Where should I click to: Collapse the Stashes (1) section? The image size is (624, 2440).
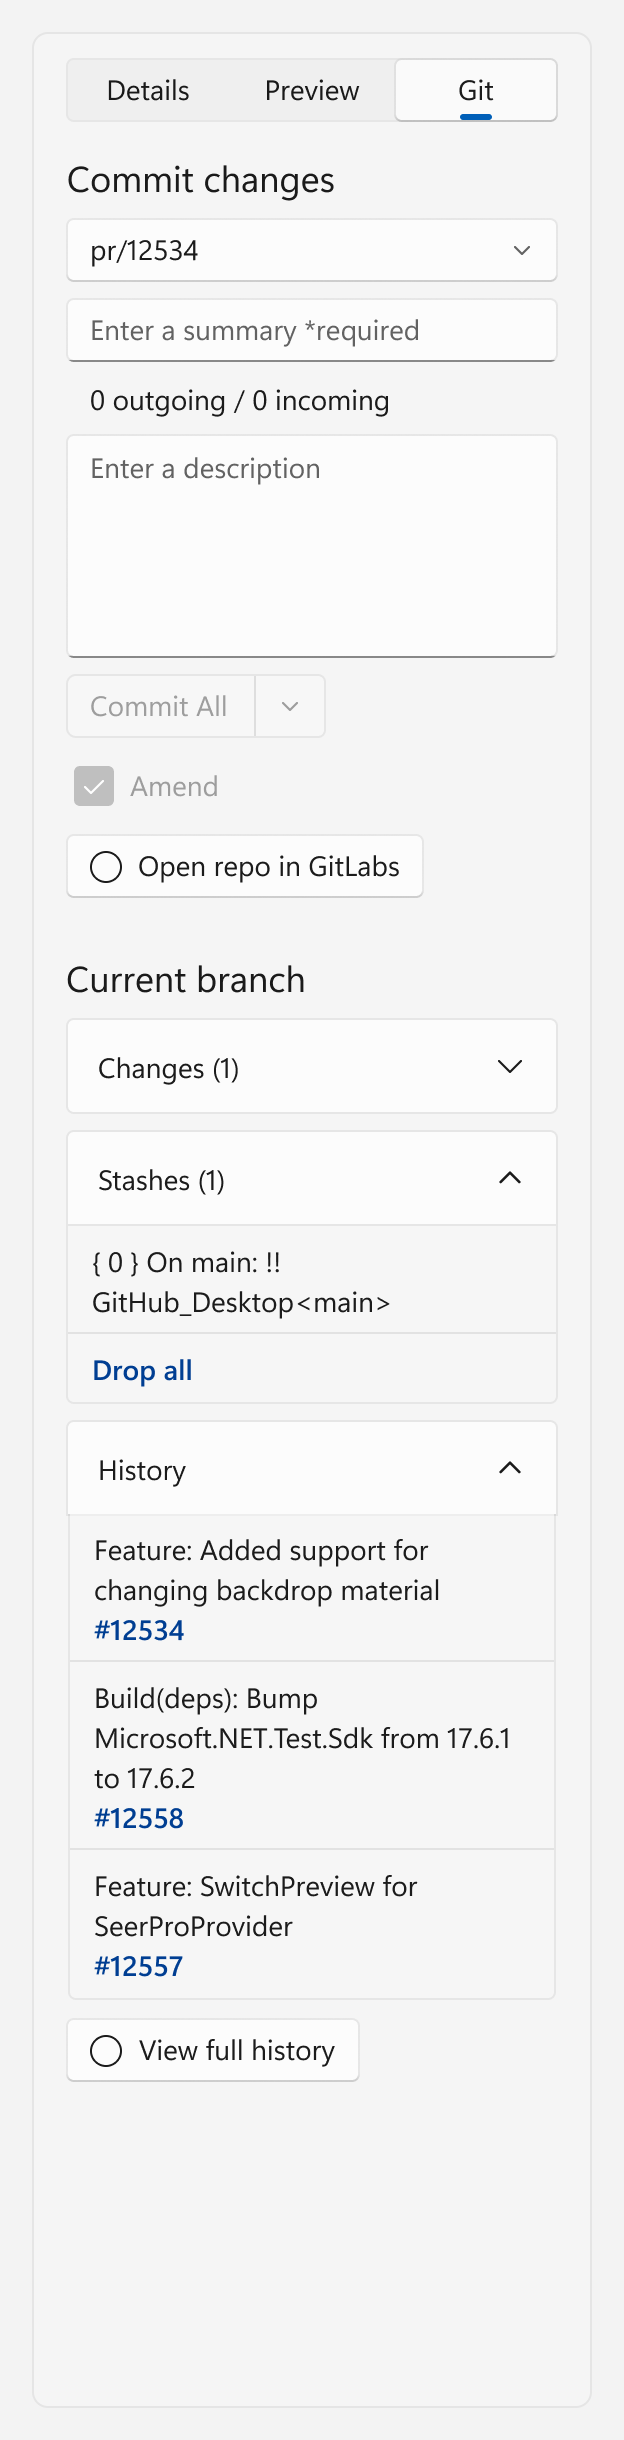coord(311,1179)
